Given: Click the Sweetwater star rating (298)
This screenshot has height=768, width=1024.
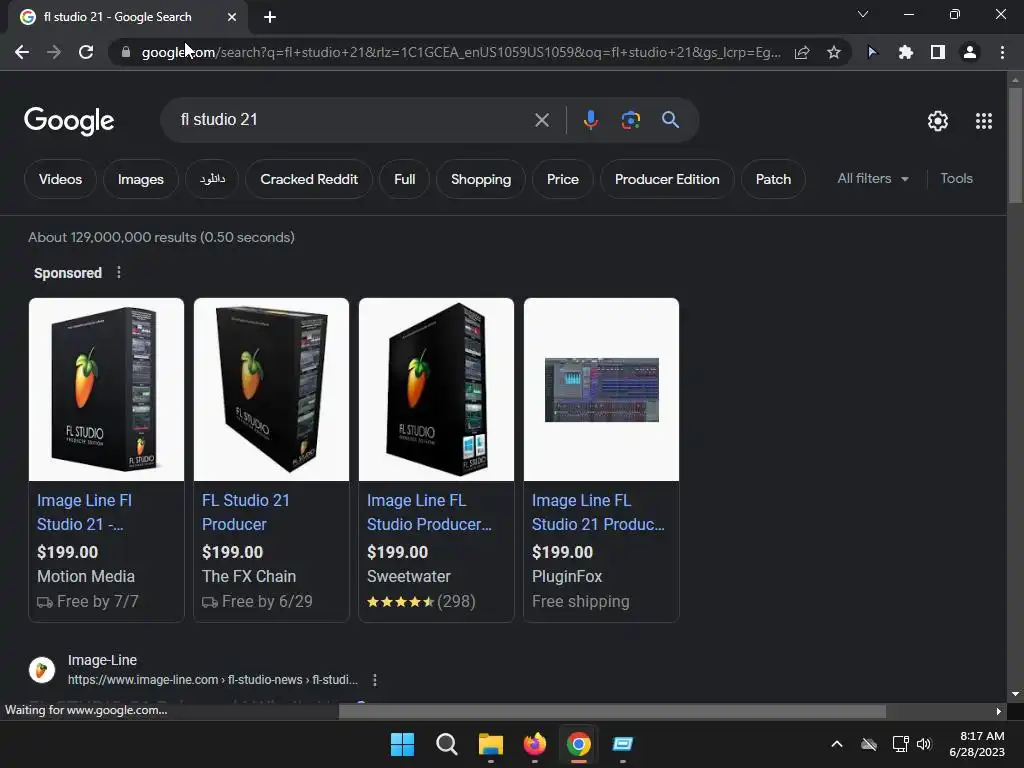Looking at the screenshot, I should (421, 601).
